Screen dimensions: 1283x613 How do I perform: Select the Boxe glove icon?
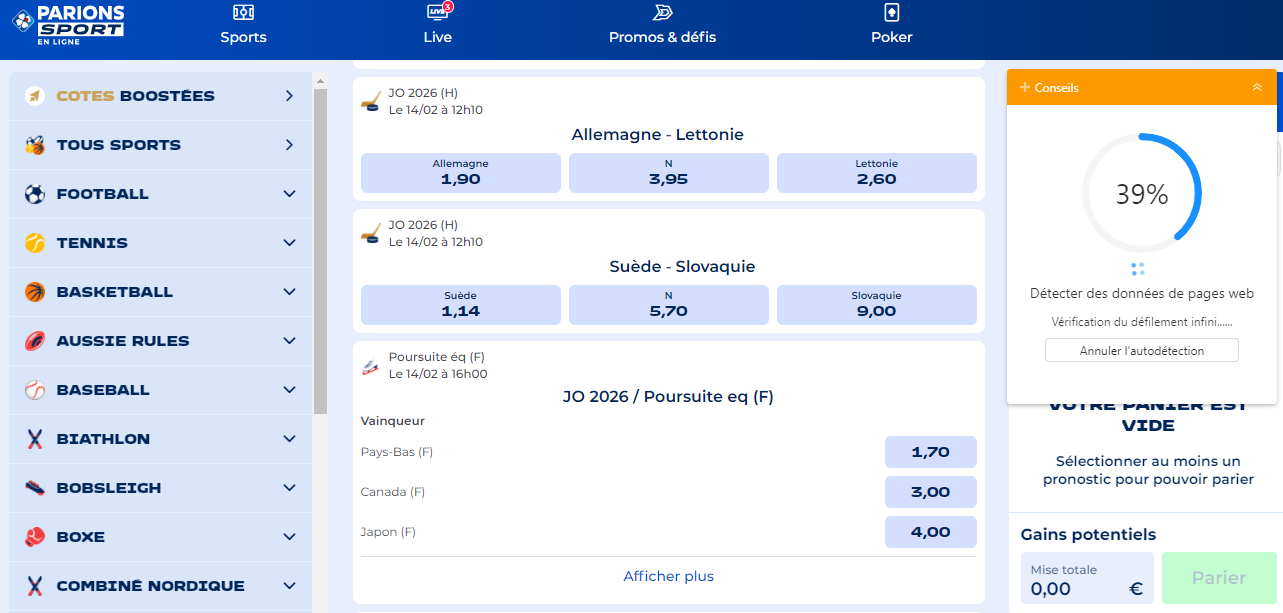coord(33,536)
